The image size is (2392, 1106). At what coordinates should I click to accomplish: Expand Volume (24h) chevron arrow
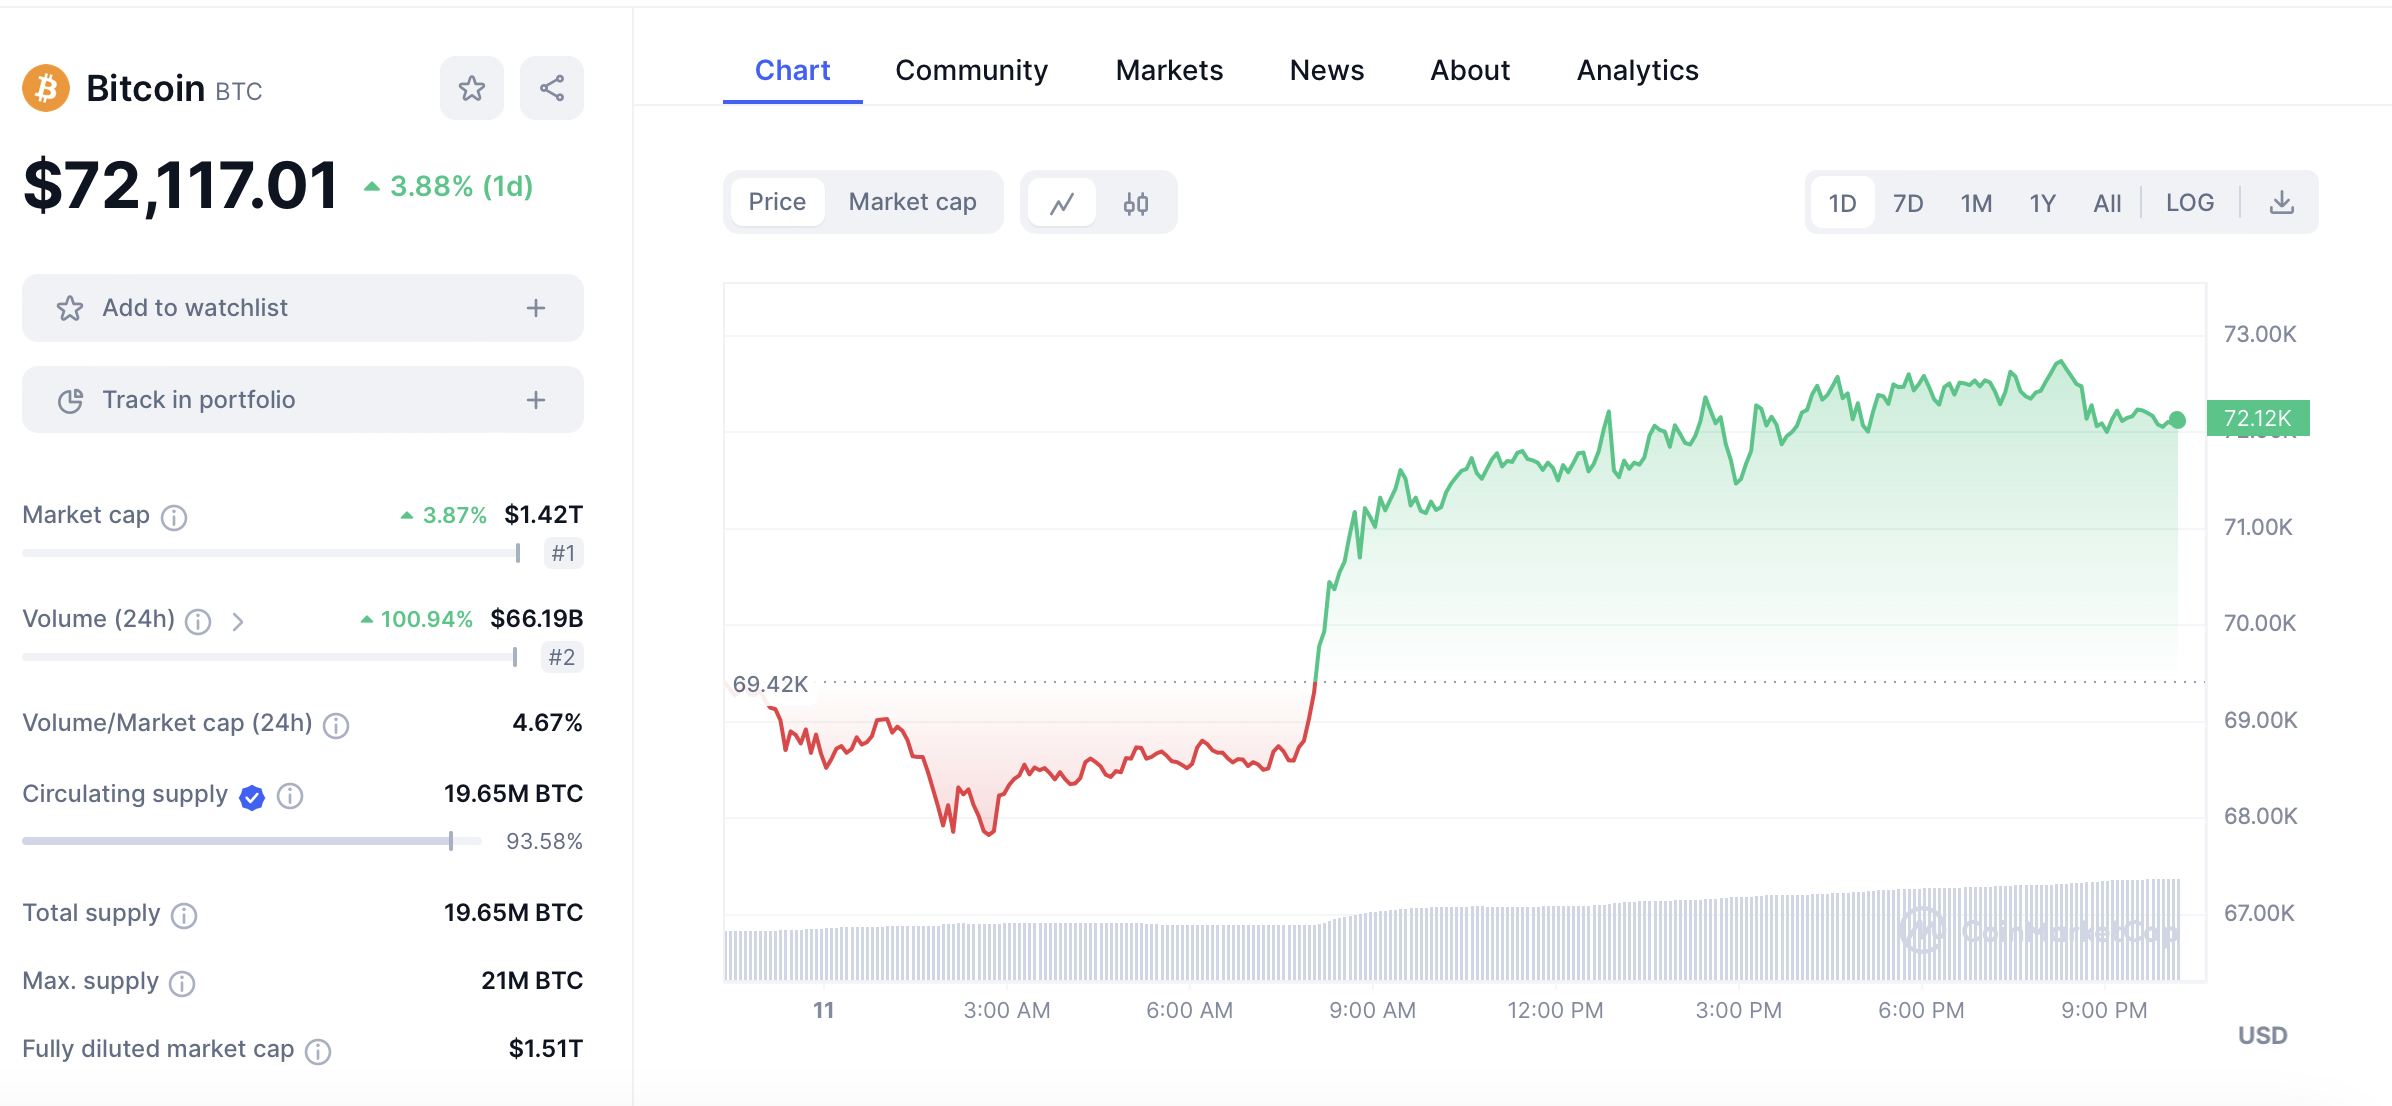238,622
